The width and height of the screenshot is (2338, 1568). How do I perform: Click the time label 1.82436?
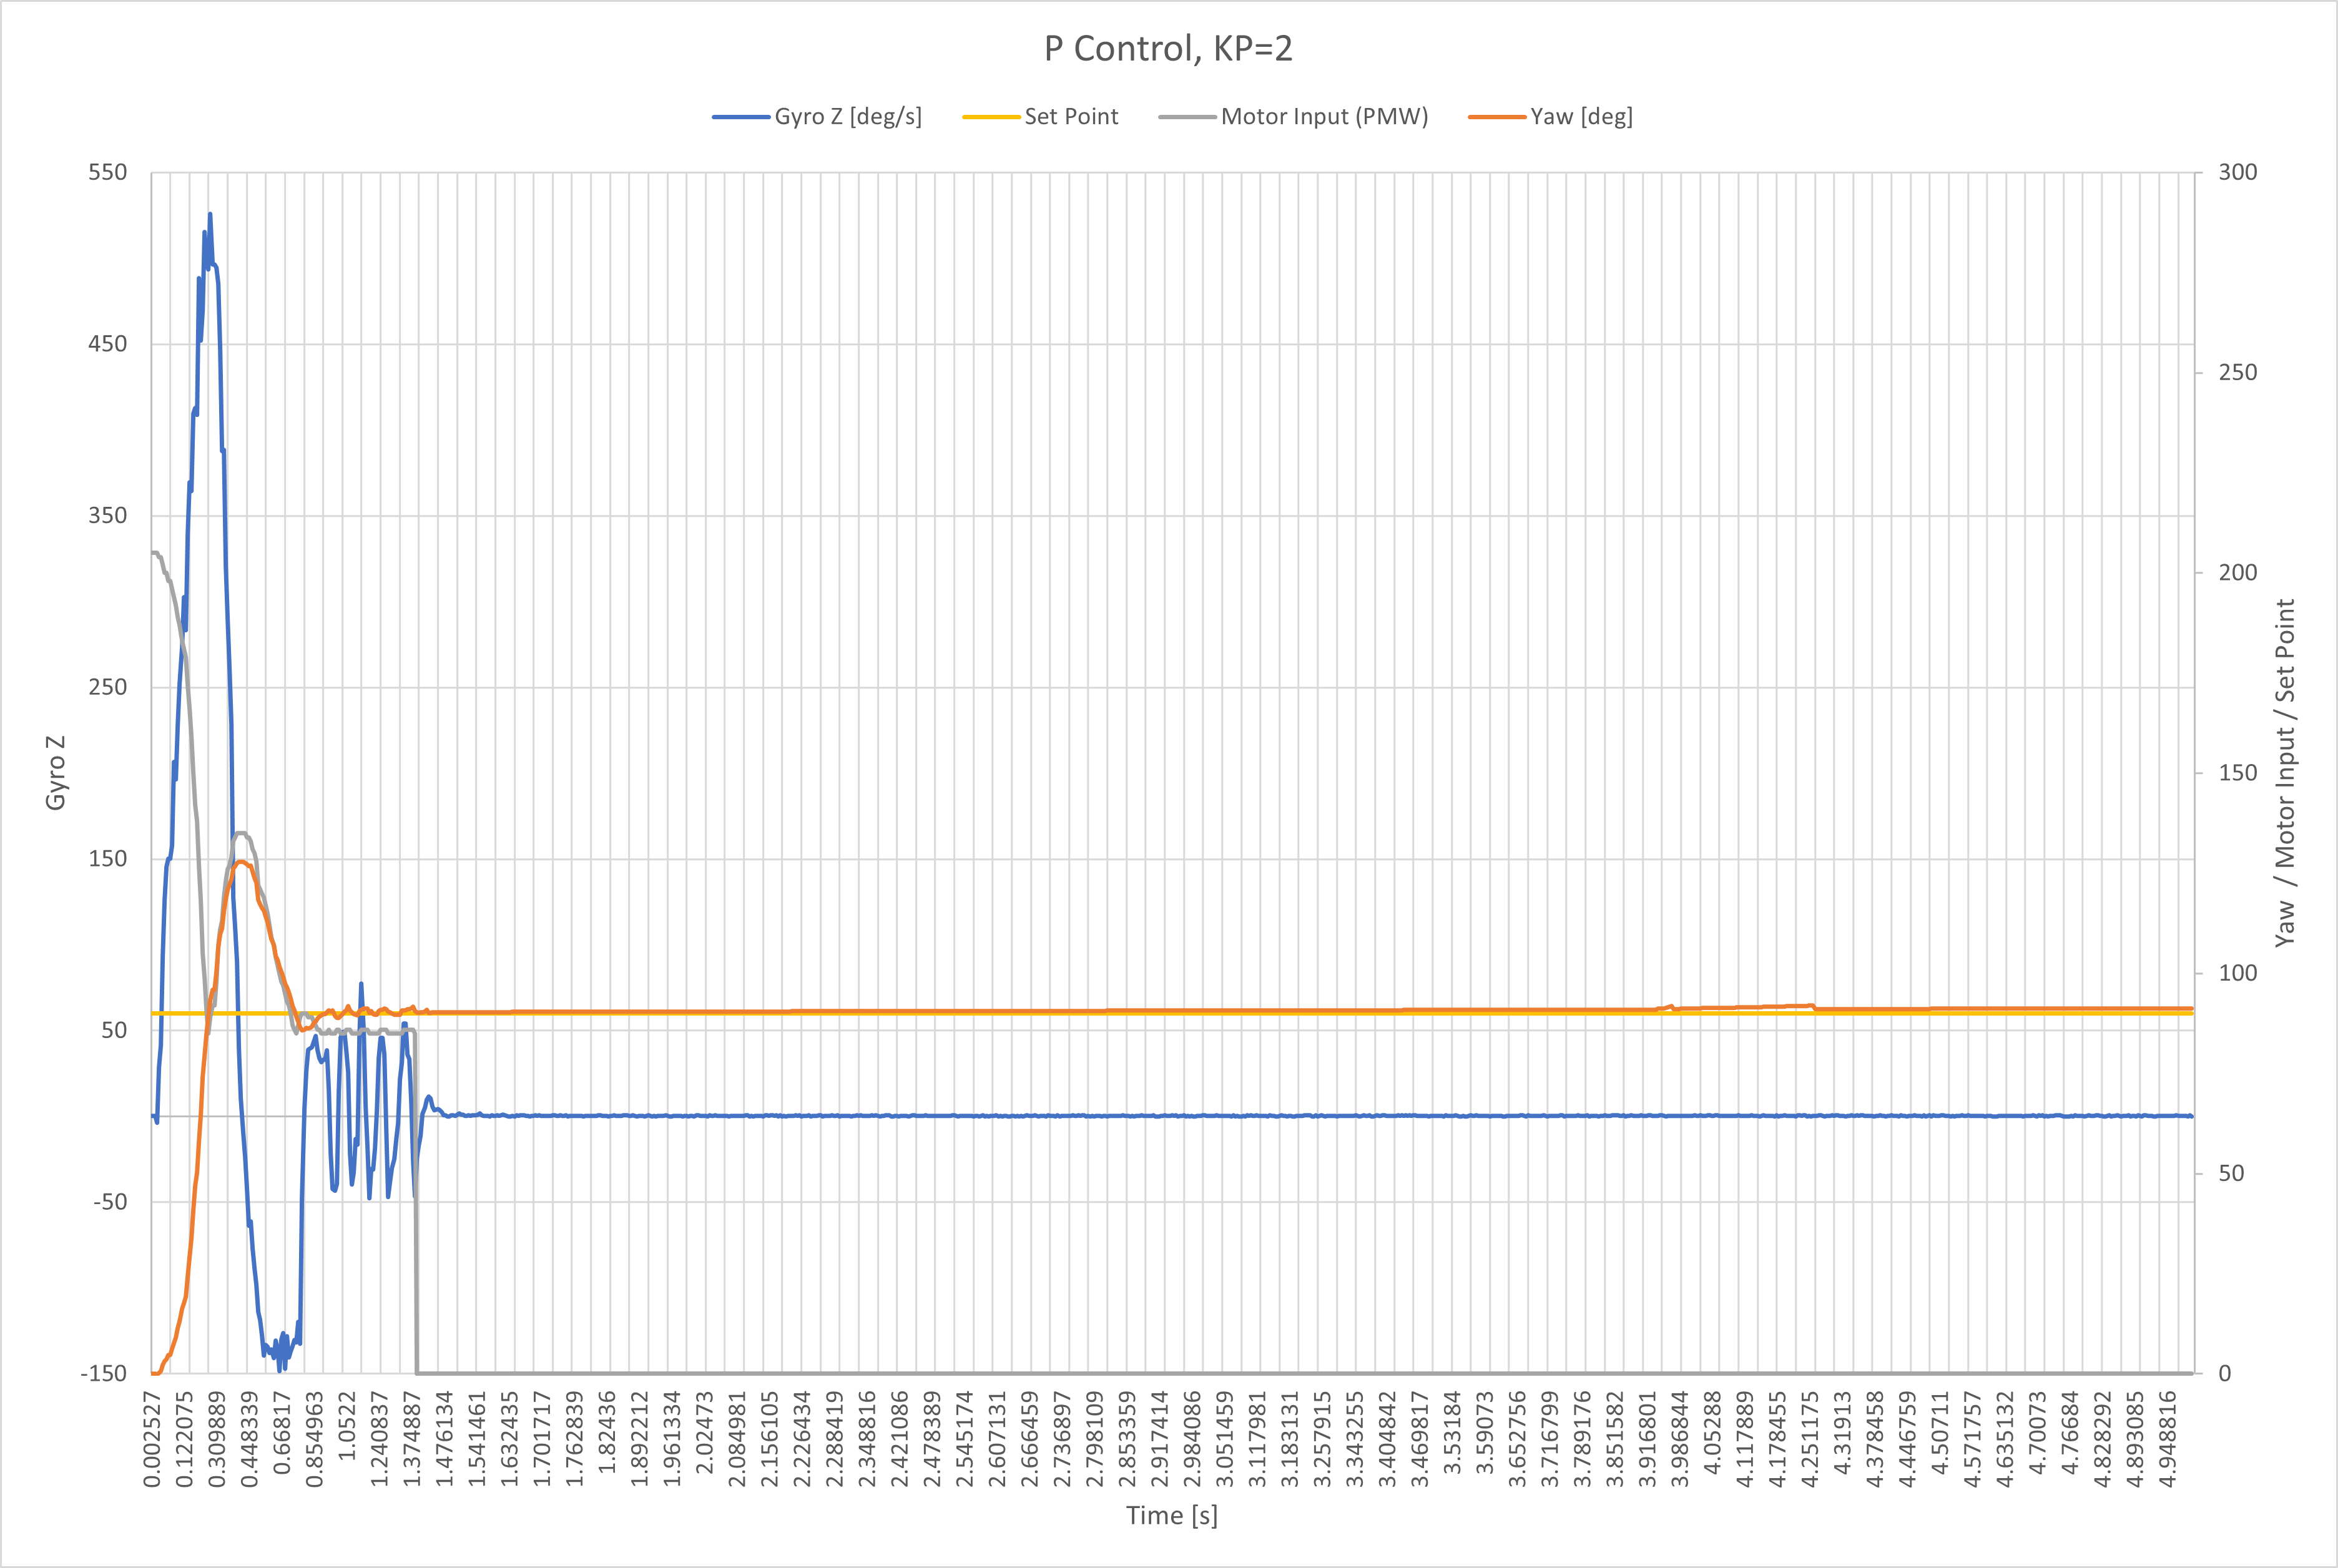pyautogui.click(x=607, y=1432)
